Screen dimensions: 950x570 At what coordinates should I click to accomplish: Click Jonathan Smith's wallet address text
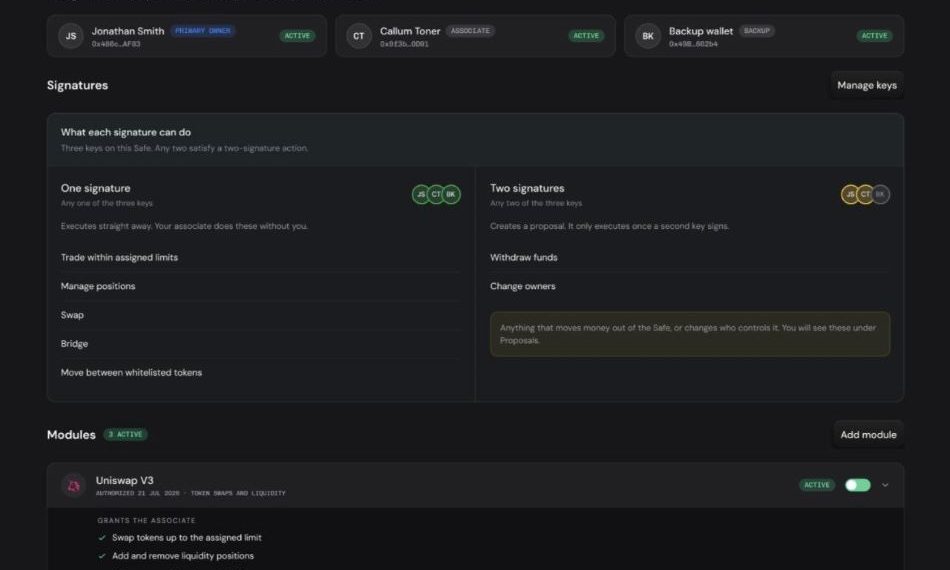116,44
